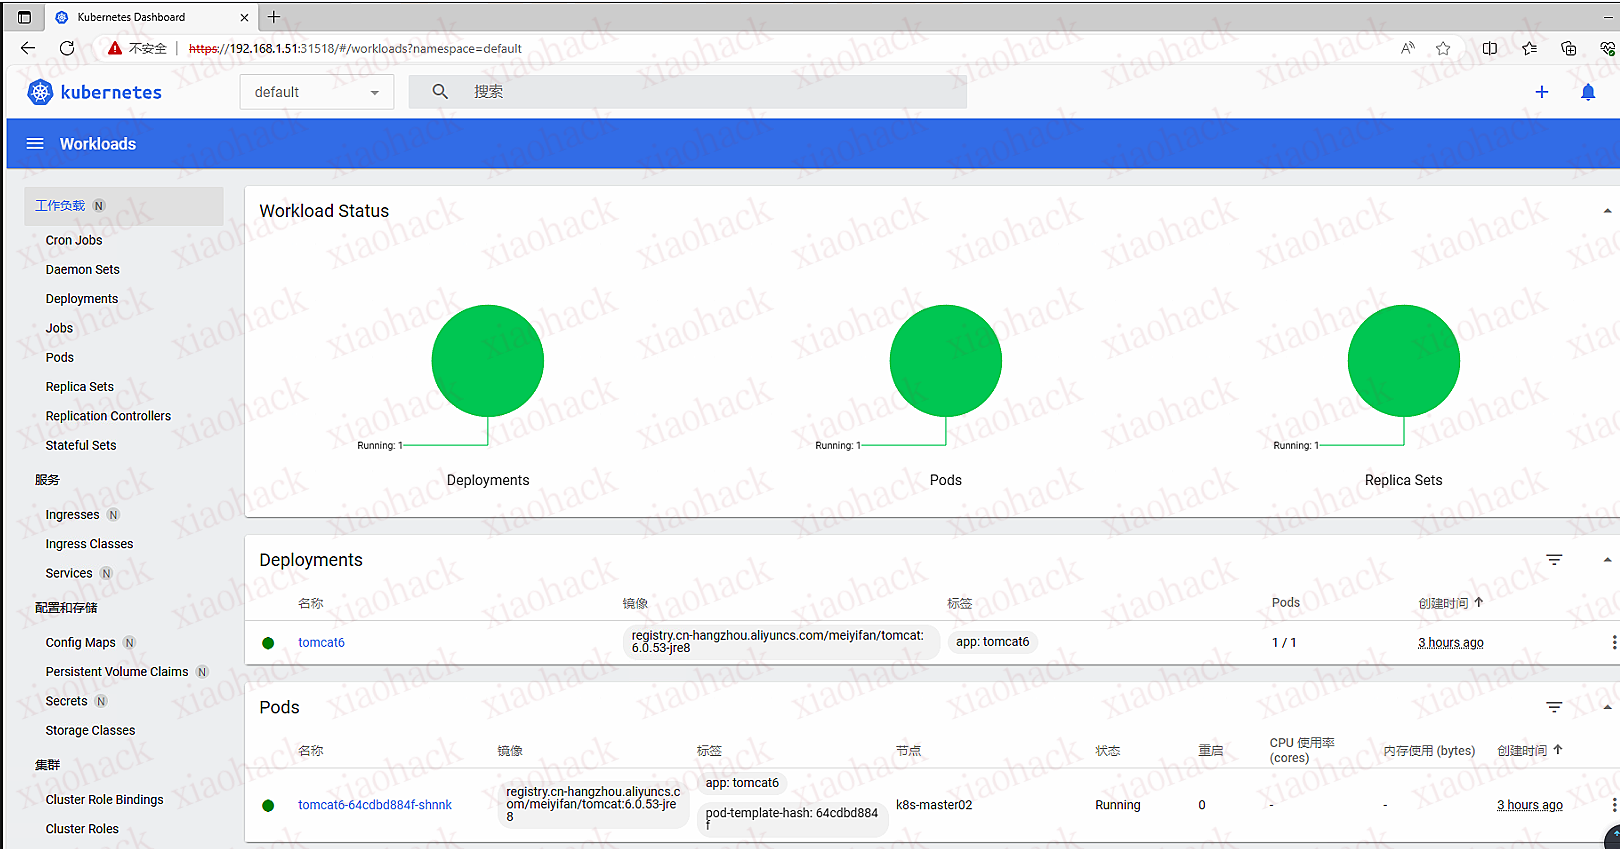The height and width of the screenshot is (849, 1620).
Task: Click the app: tomcat6 label chip in Deployments
Action: coord(992,642)
